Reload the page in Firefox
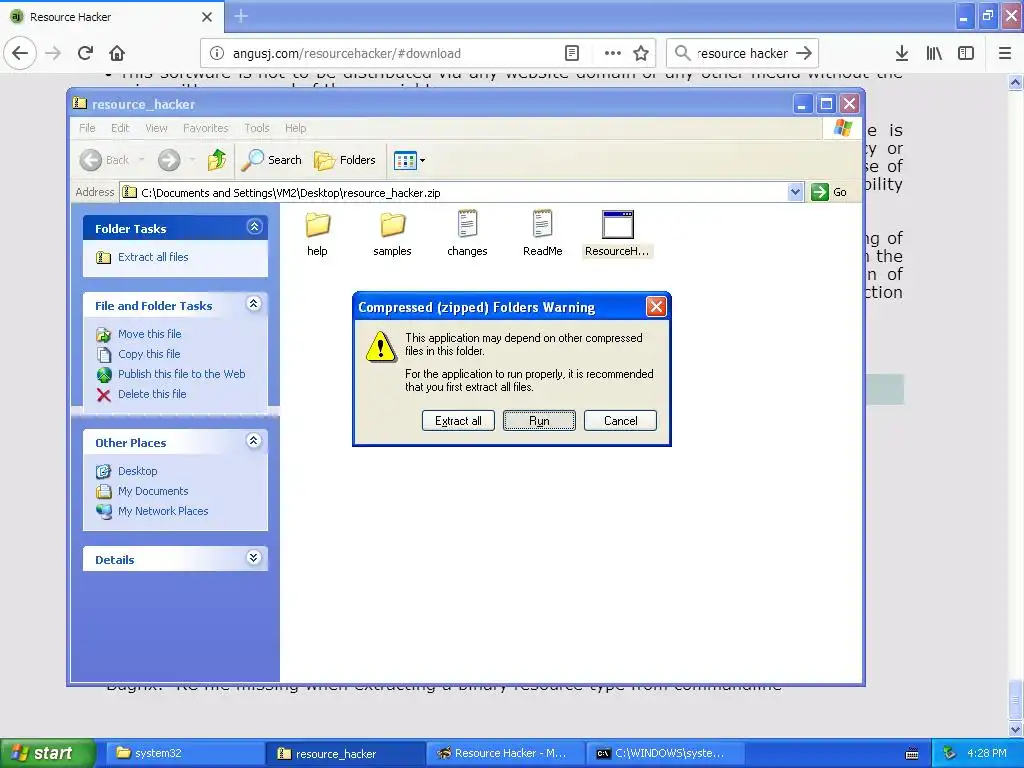This screenshot has width=1024, height=768. 85,53
